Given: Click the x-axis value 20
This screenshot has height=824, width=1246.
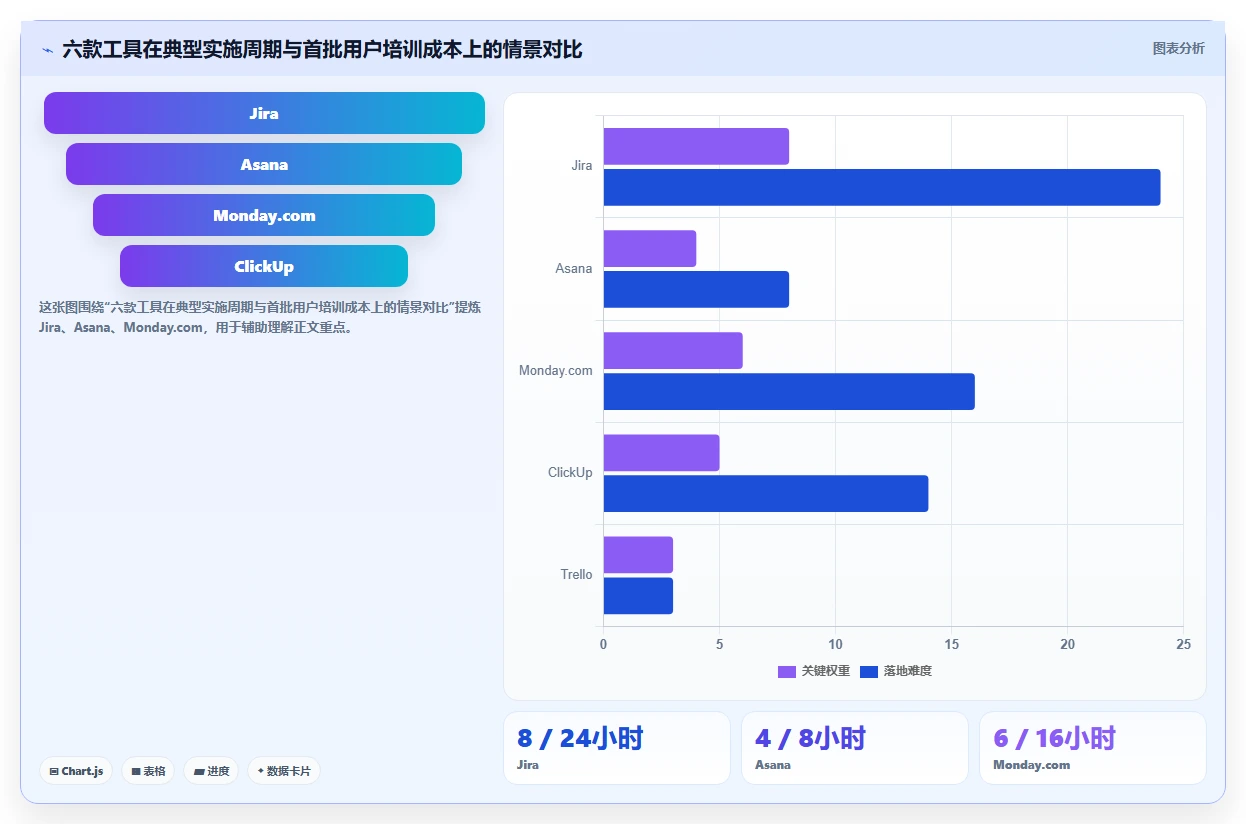Looking at the screenshot, I should [1068, 644].
